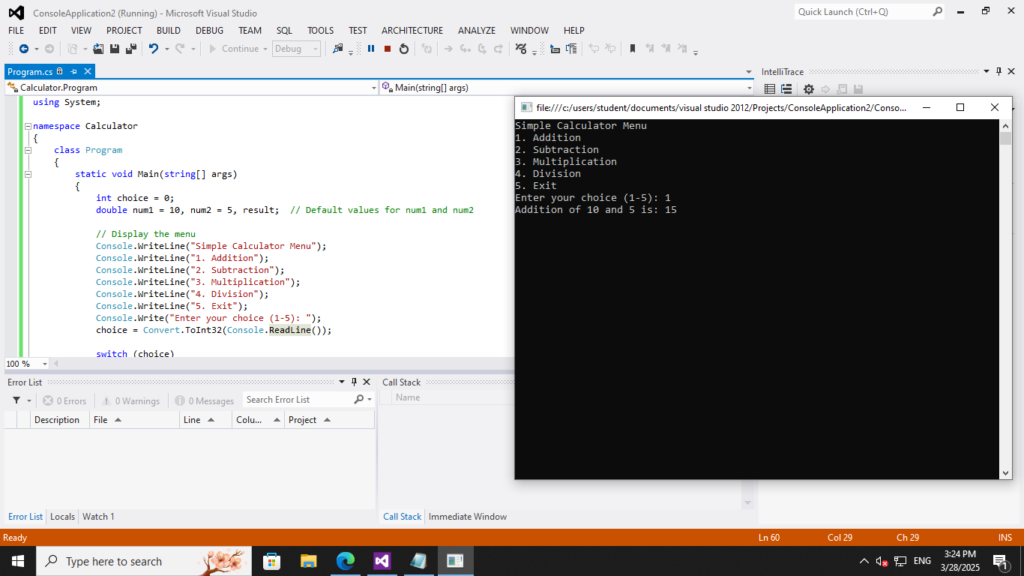Viewport: 1024px width, 576px height.
Task: Open Microsoft Edge from the taskbar
Action: pos(345,561)
